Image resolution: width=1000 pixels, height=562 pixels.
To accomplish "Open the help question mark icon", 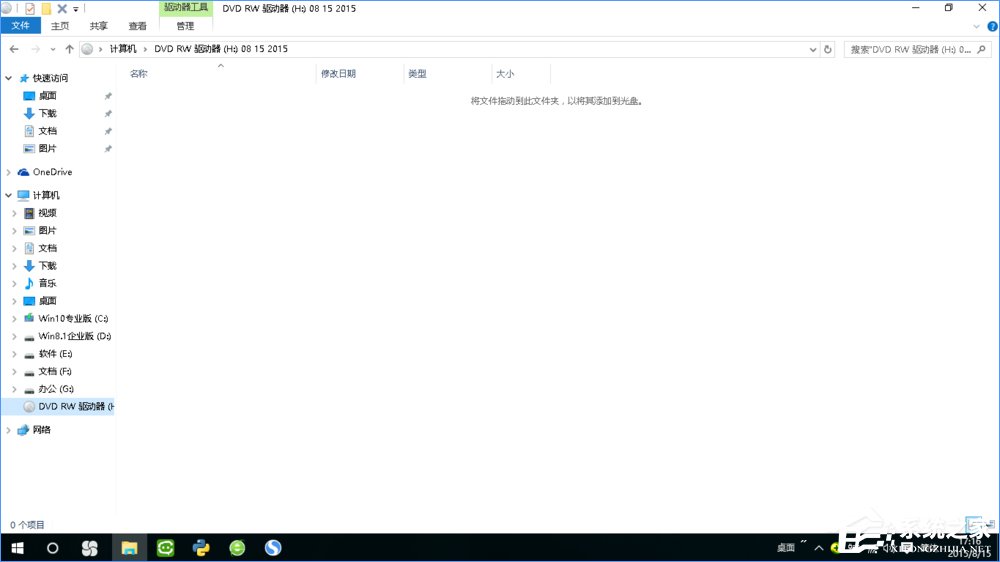I will point(992,27).
